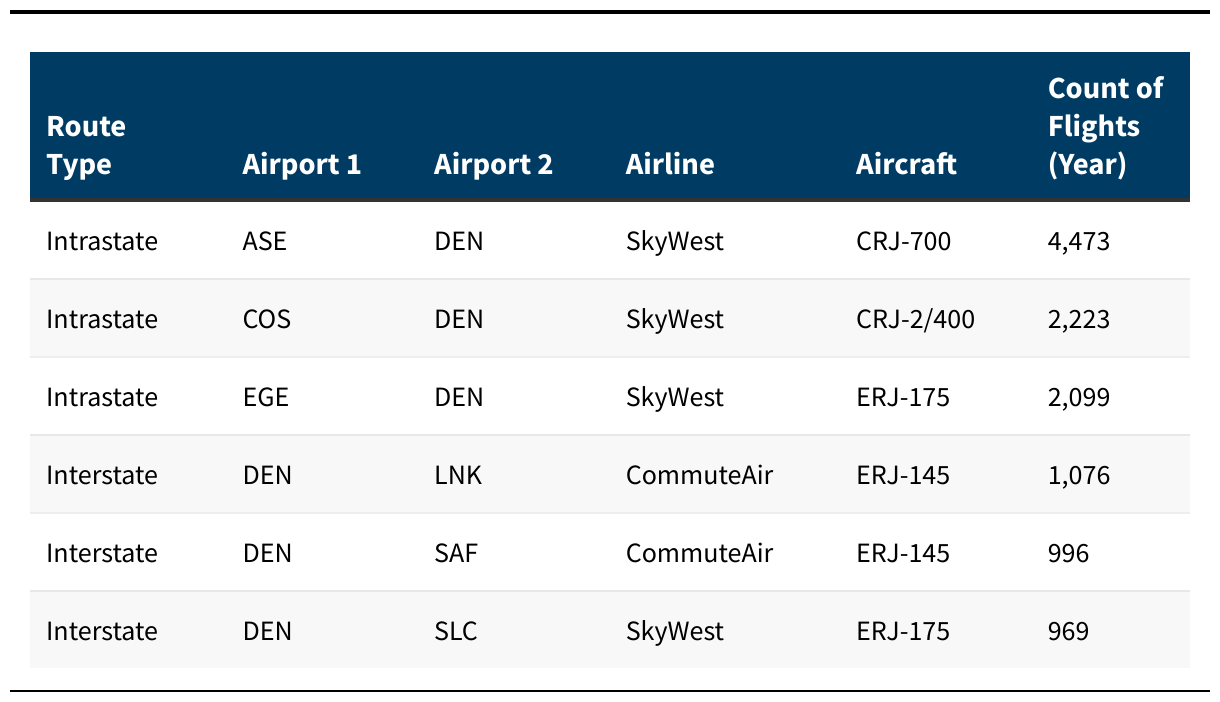Click the CRJ-700 aircraft cell
The image size is (1220, 702).
(x=904, y=241)
